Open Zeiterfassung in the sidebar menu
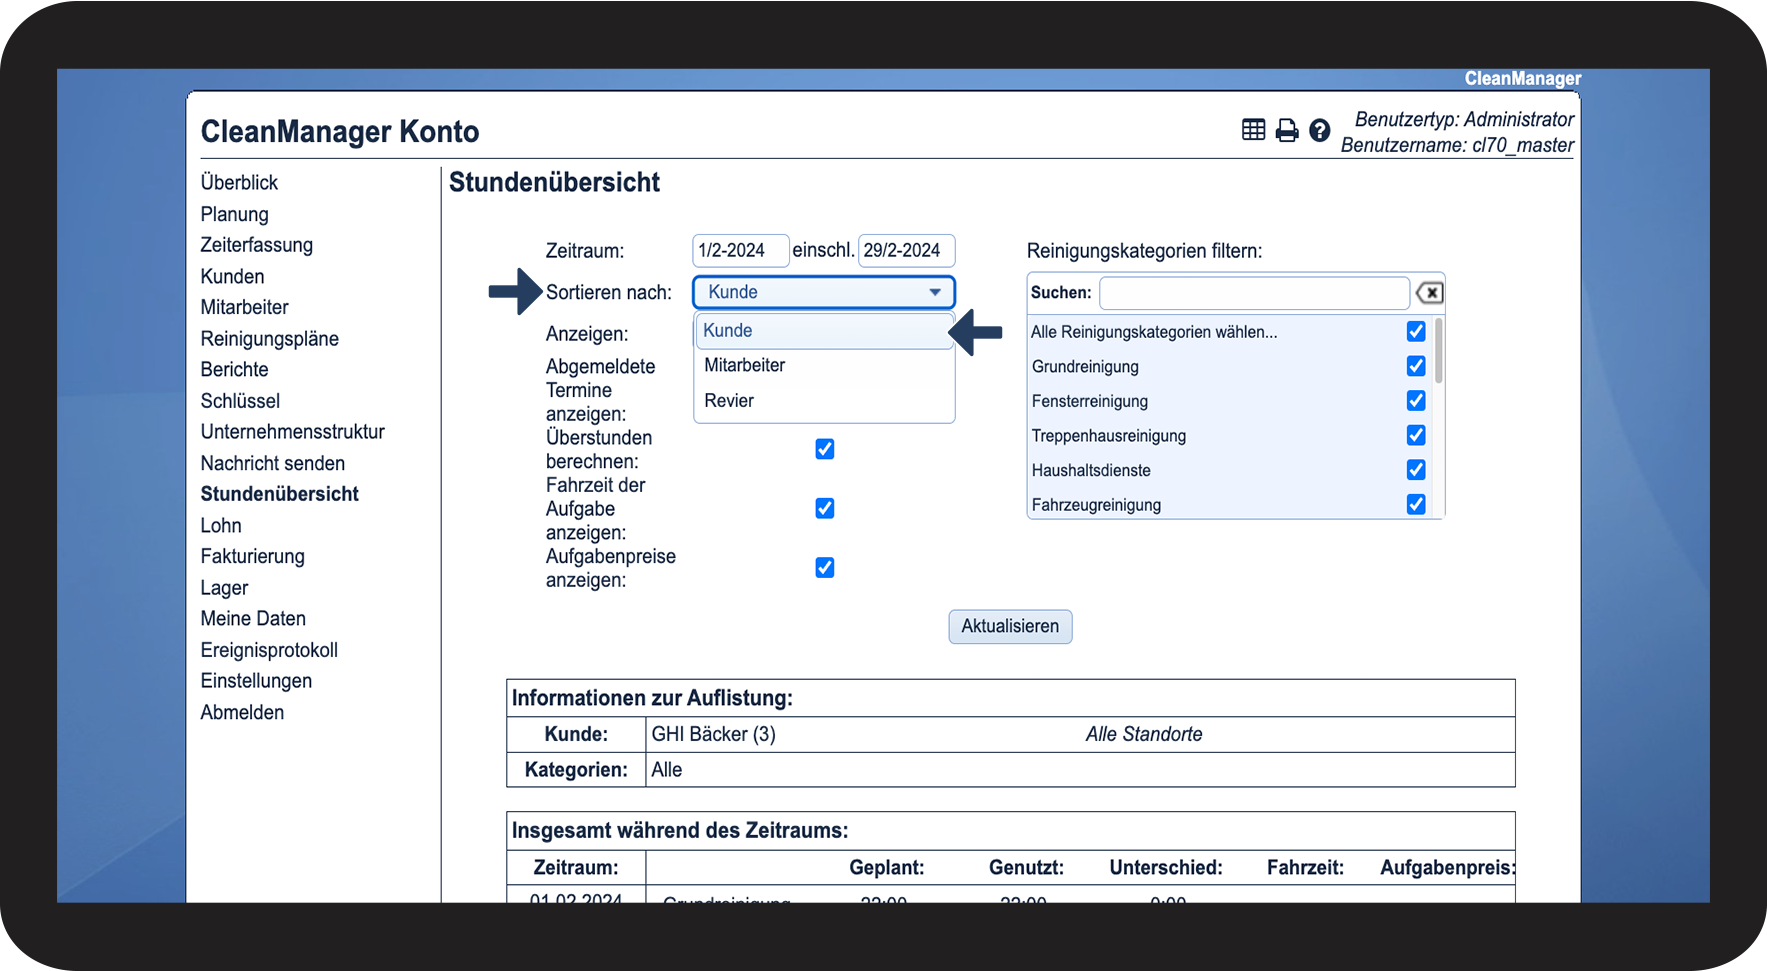1767x971 pixels. click(x=256, y=245)
